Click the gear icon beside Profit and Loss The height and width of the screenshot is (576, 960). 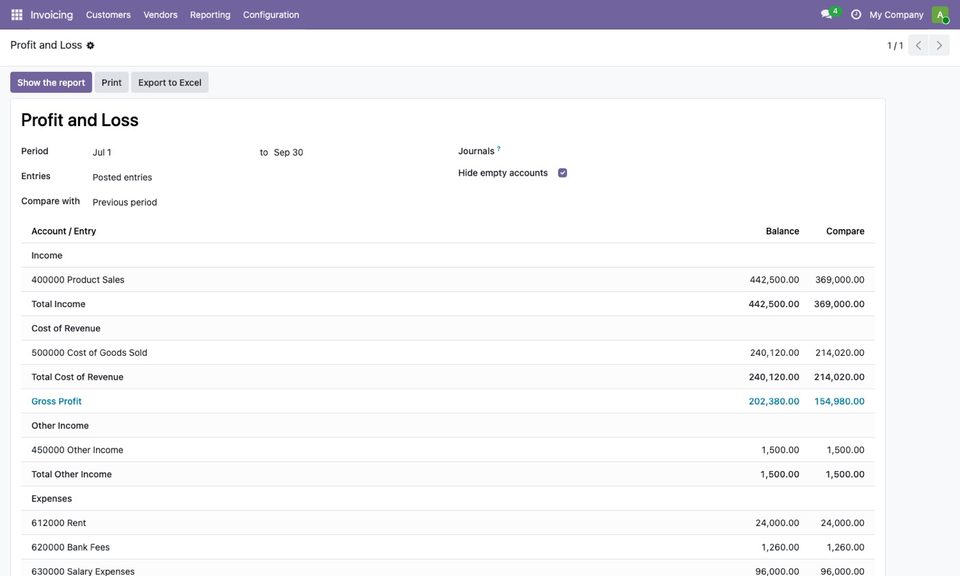point(90,45)
